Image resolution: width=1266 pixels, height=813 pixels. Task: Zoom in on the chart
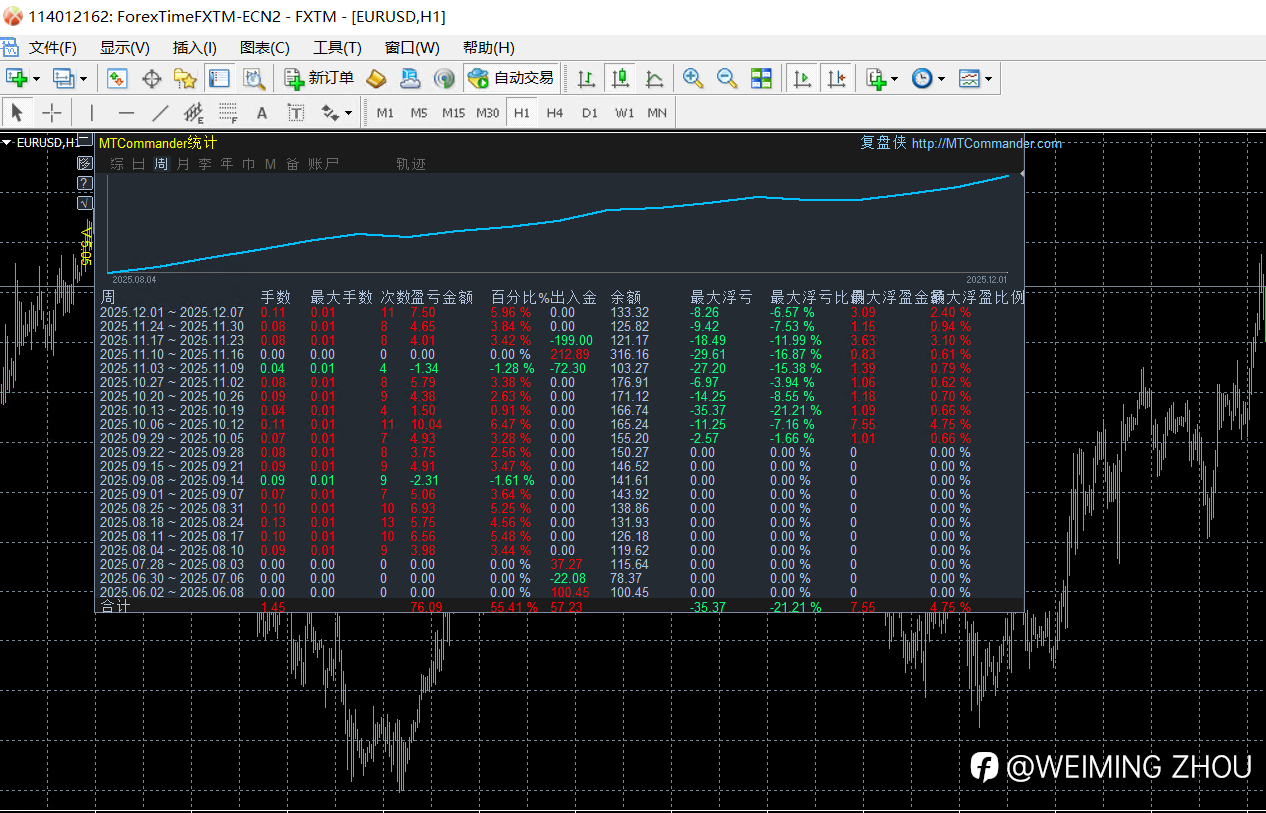[x=692, y=78]
